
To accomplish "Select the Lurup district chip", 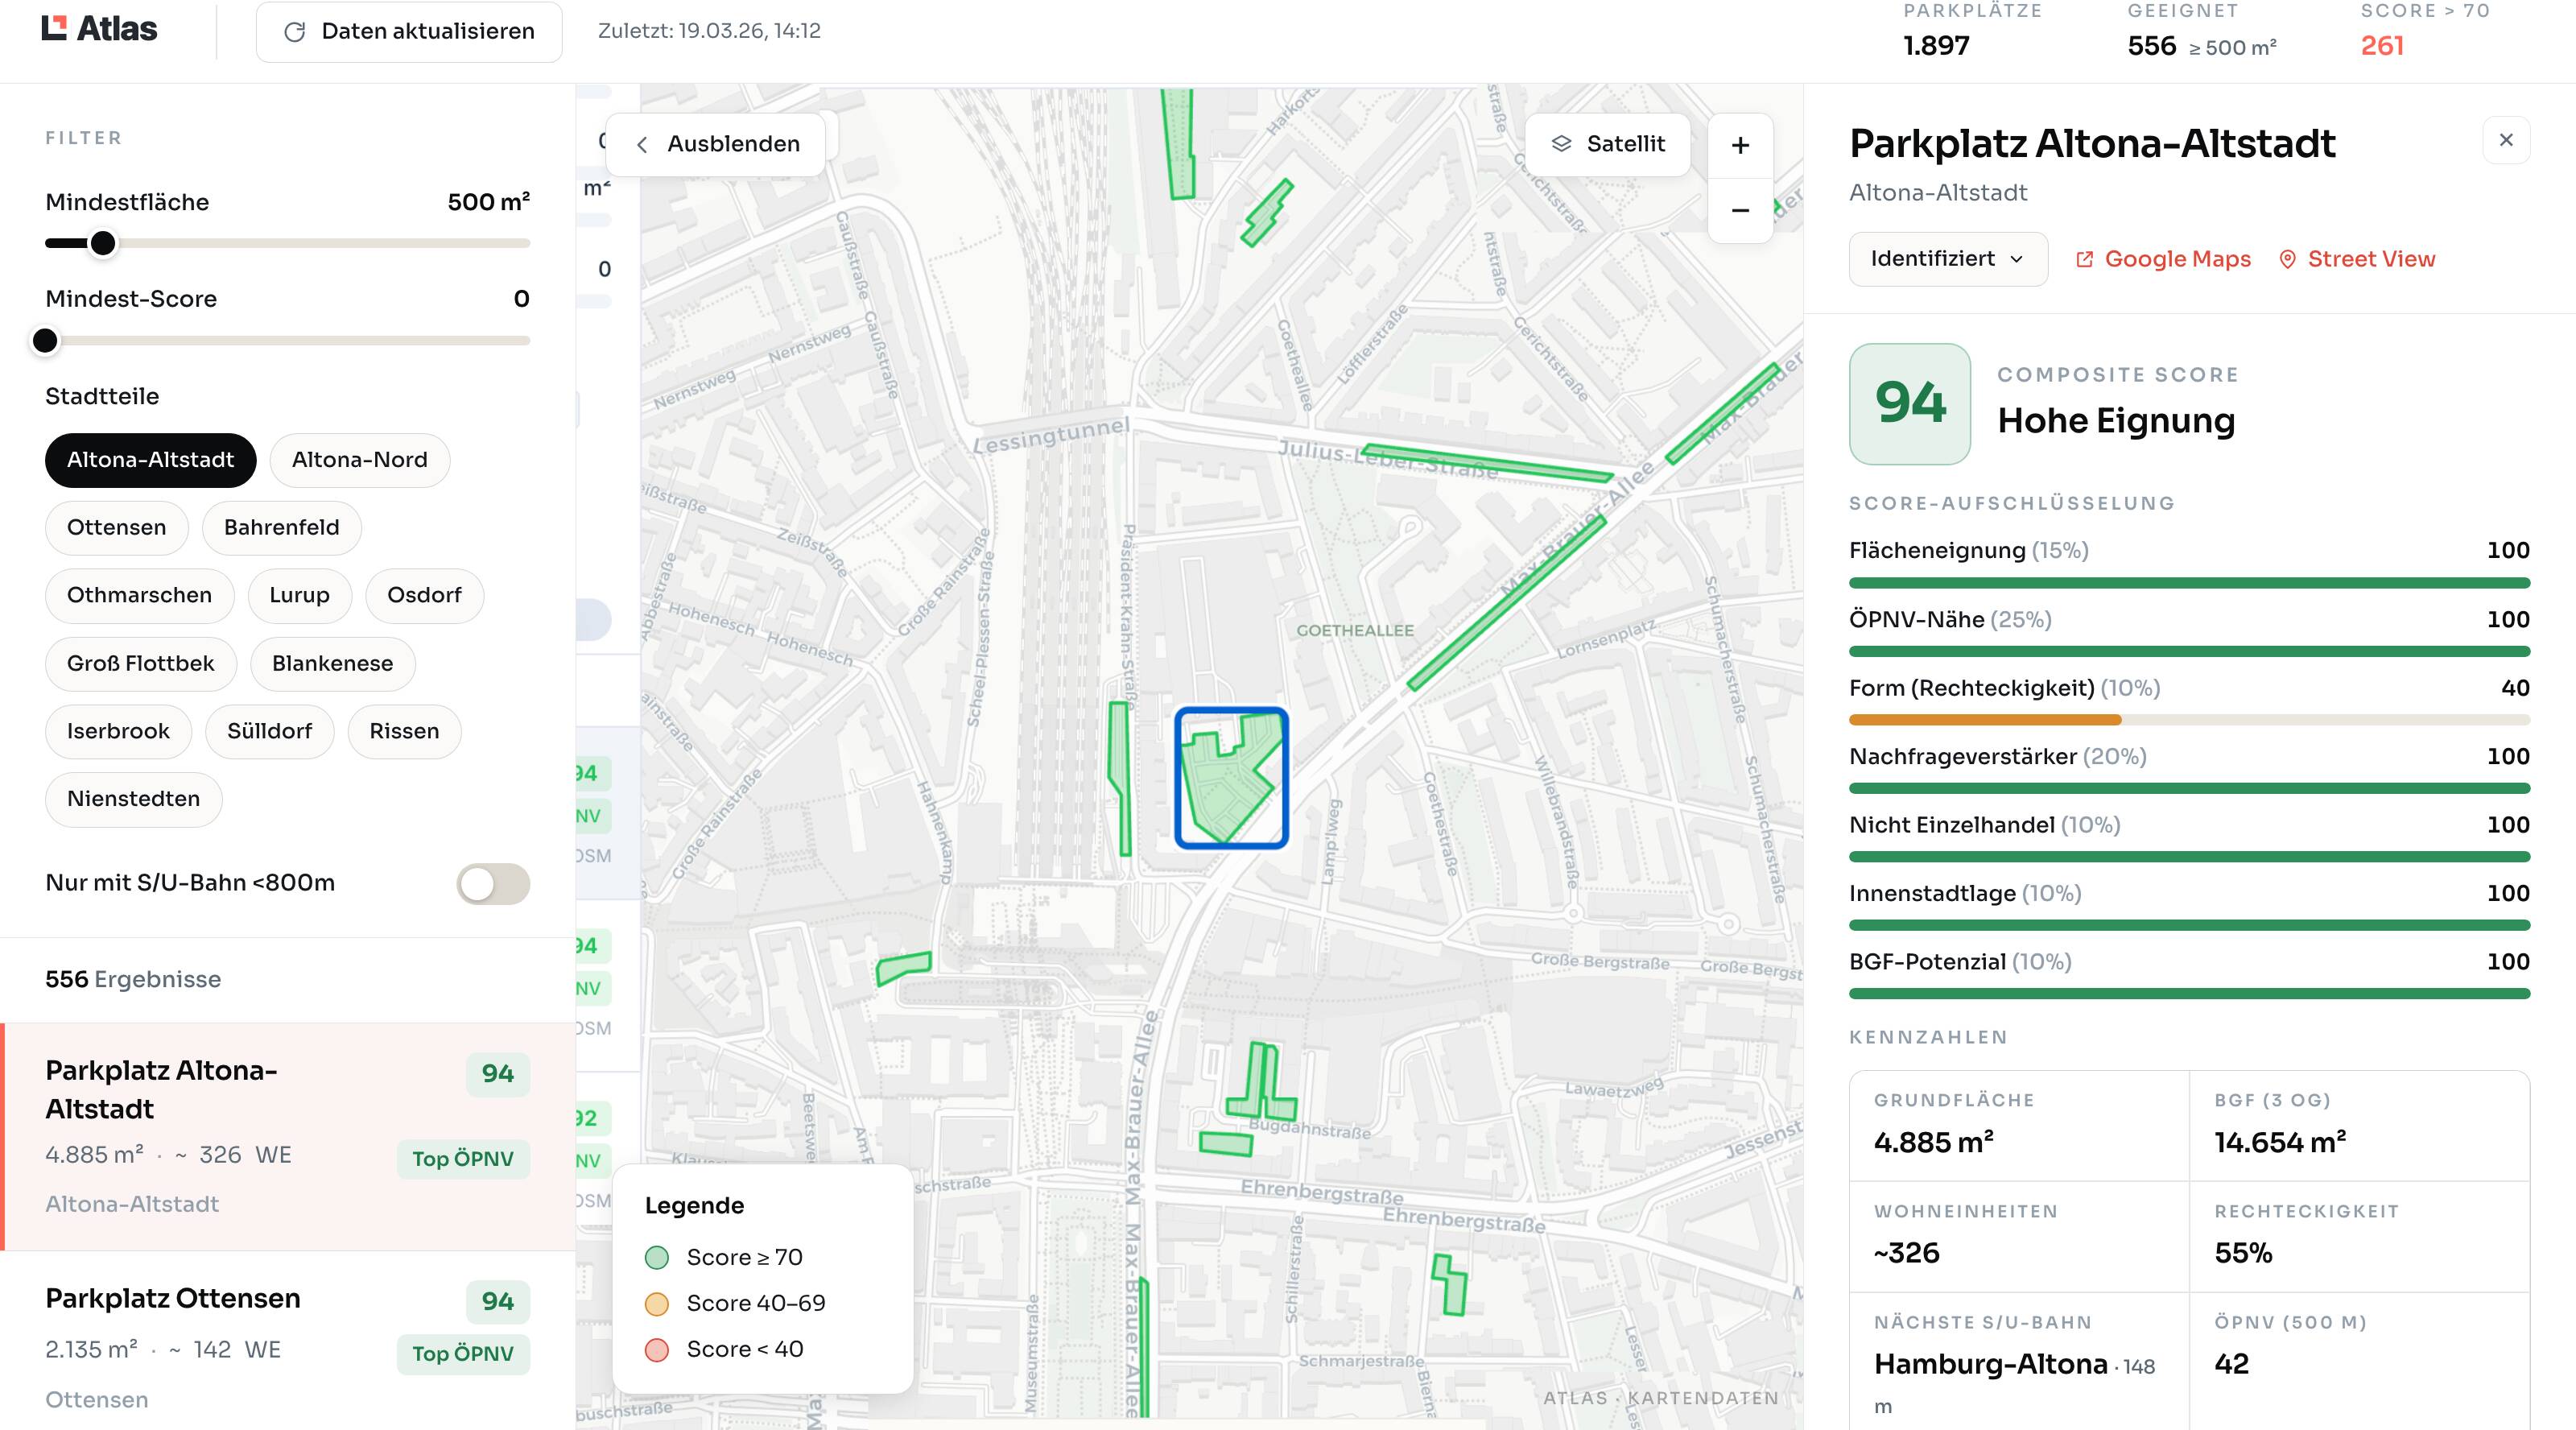I will click(300, 596).
